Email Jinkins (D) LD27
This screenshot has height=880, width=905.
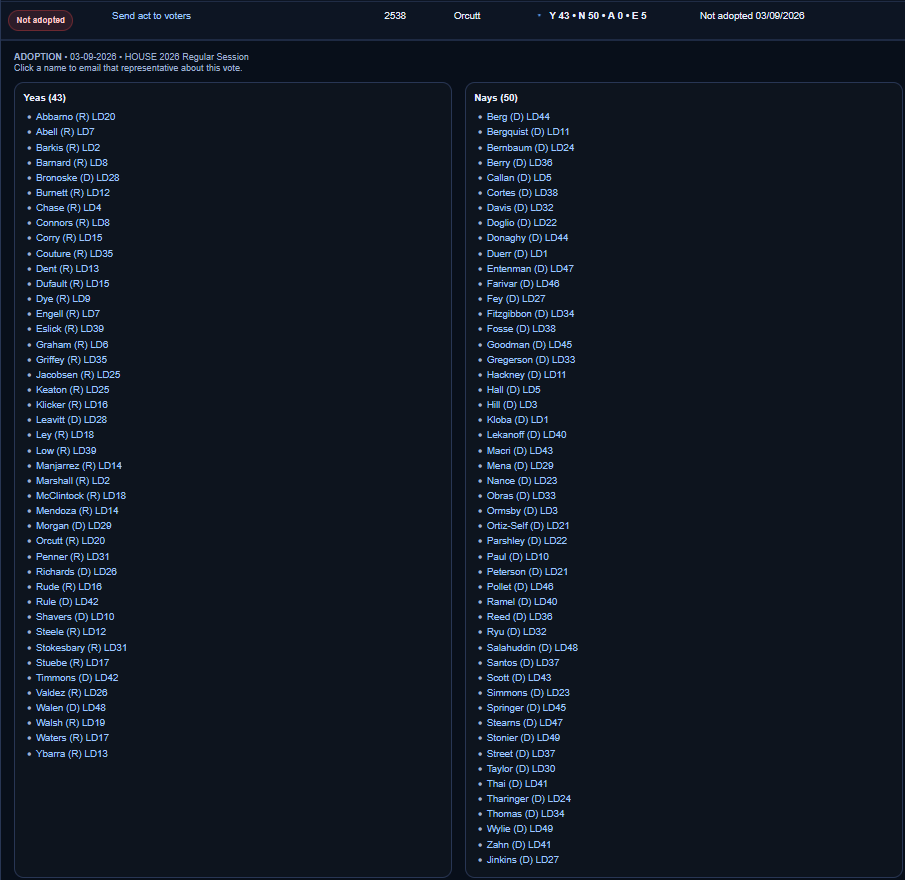[523, 860]
